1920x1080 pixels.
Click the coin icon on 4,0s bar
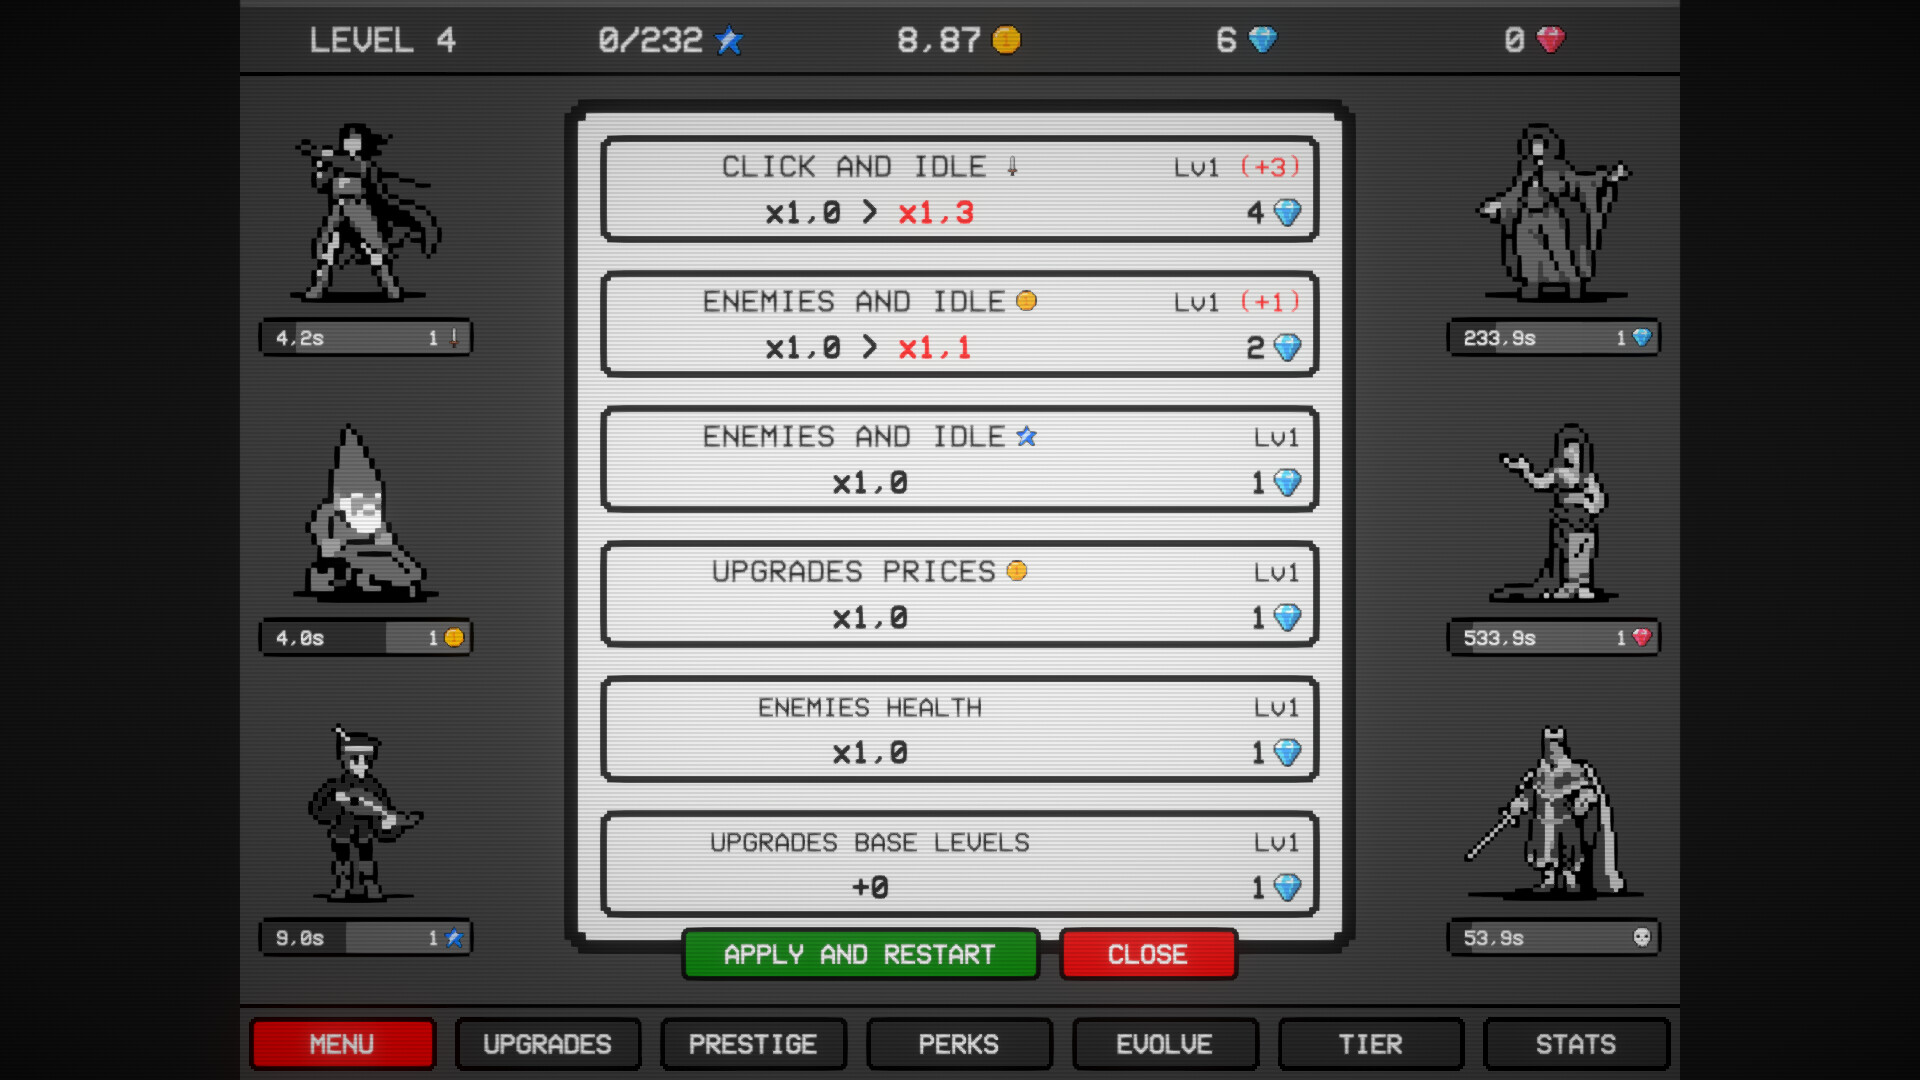(x=454, y=637)
